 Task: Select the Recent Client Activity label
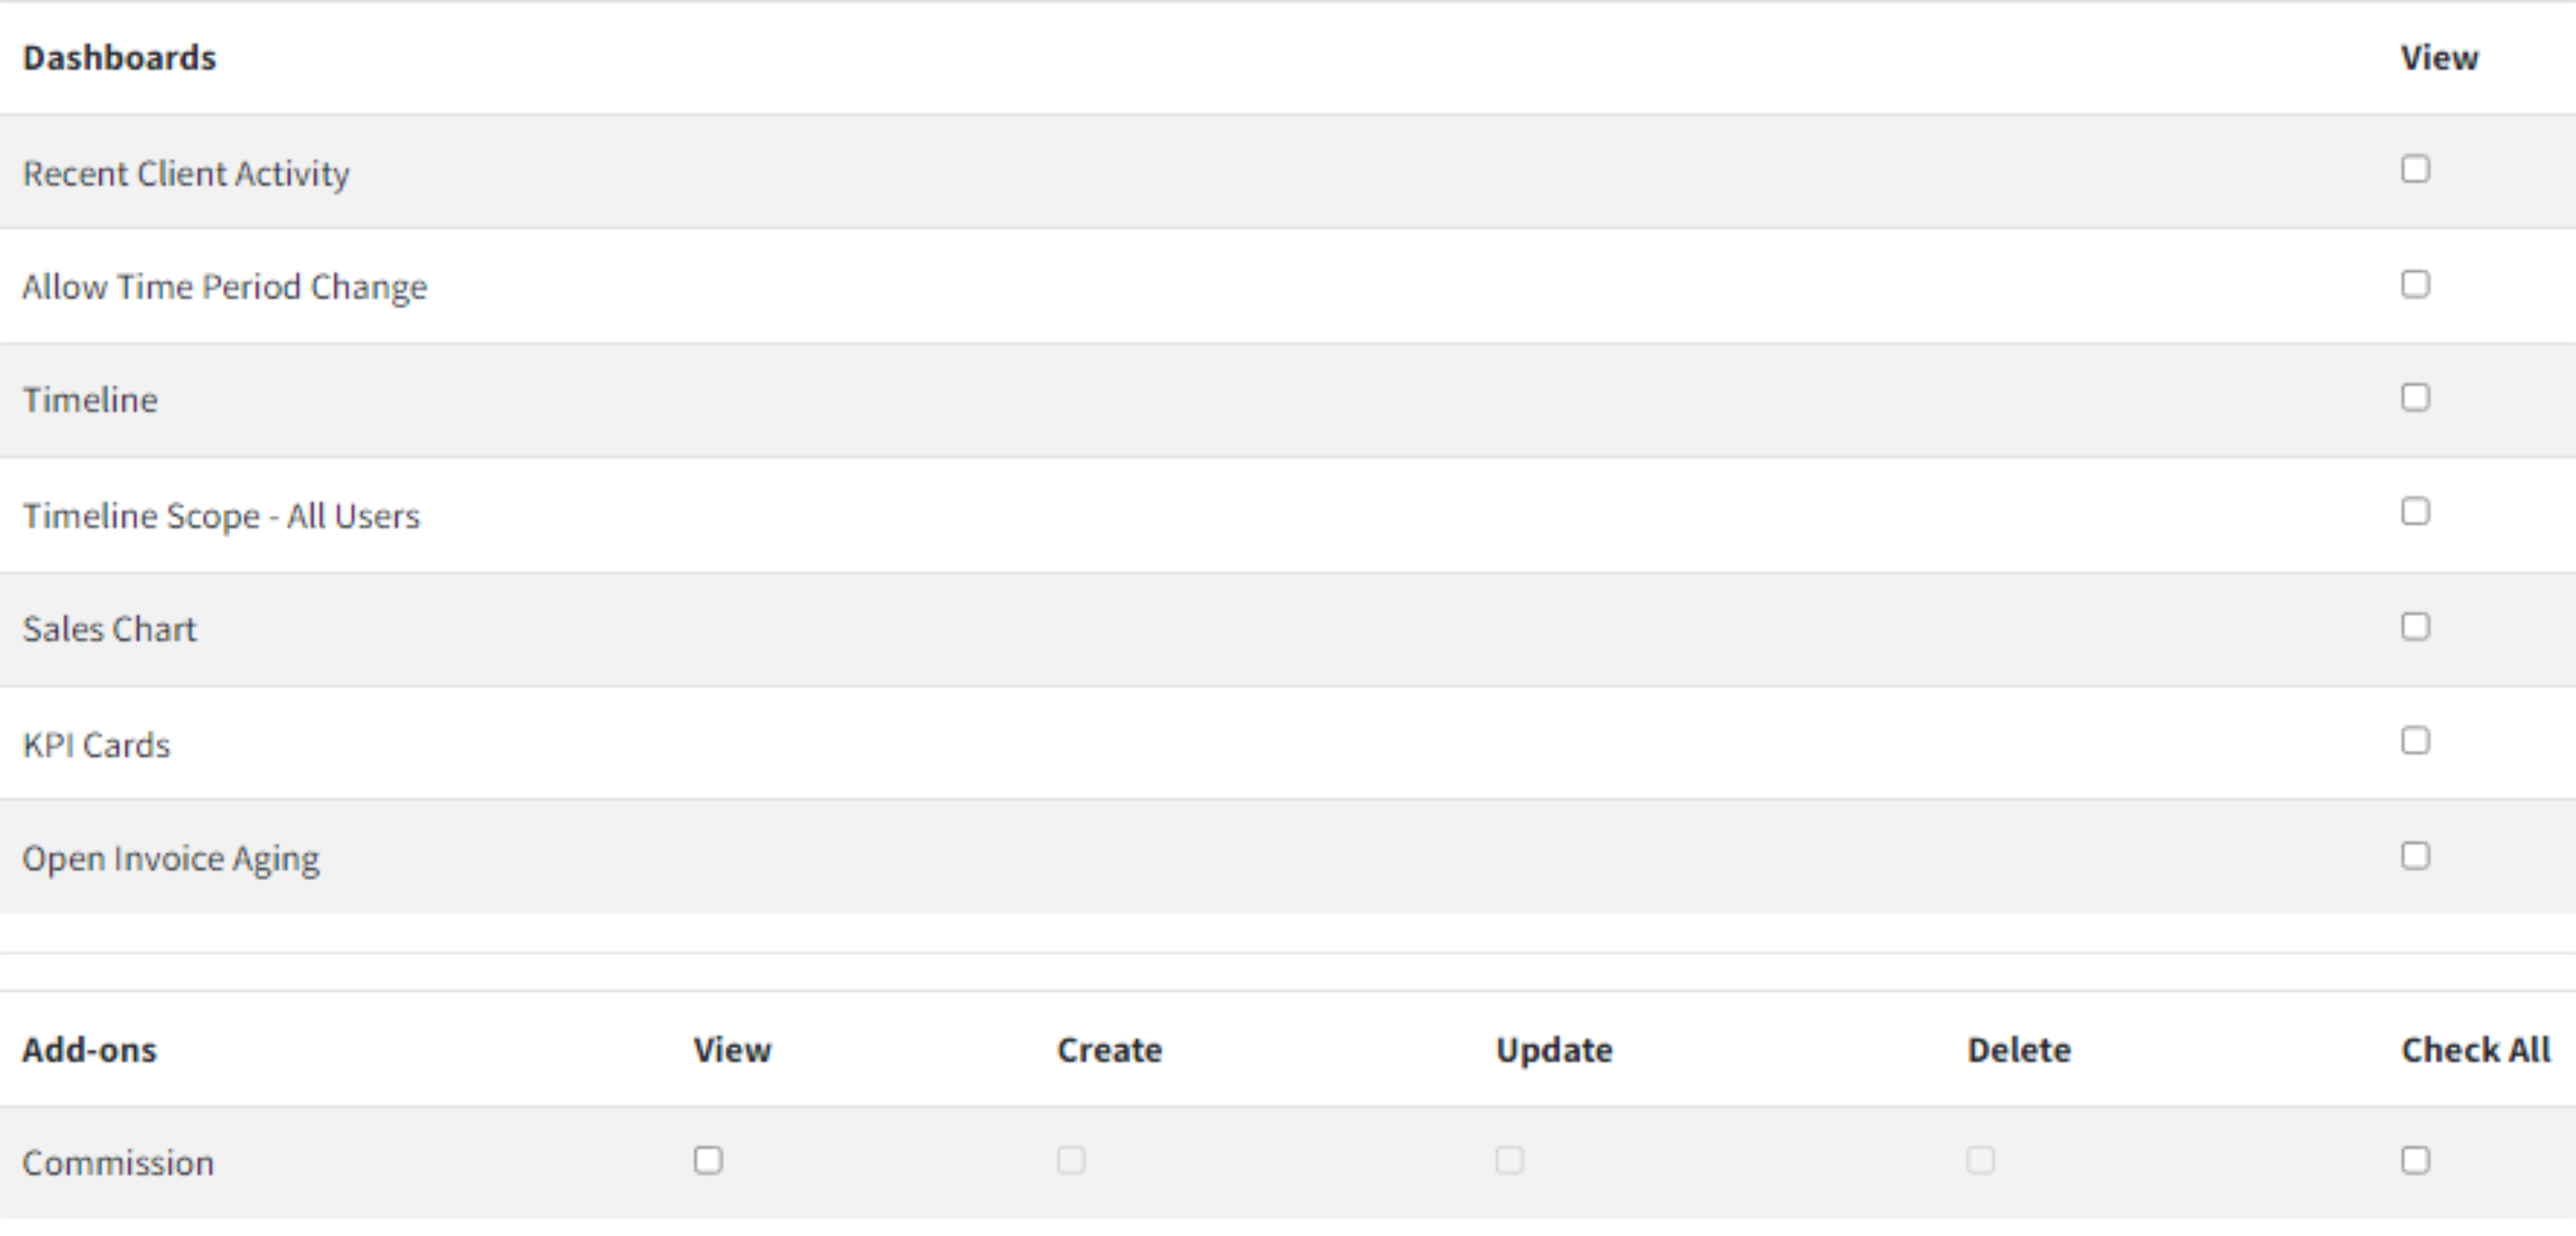click(186, 173)
